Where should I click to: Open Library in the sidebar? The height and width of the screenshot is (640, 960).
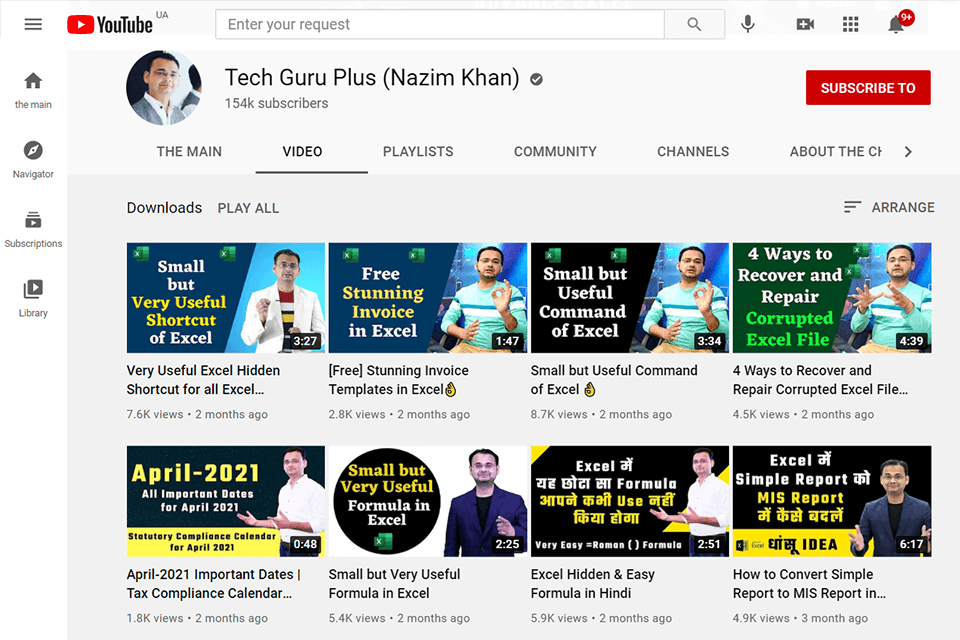click(x=33, y=298)
